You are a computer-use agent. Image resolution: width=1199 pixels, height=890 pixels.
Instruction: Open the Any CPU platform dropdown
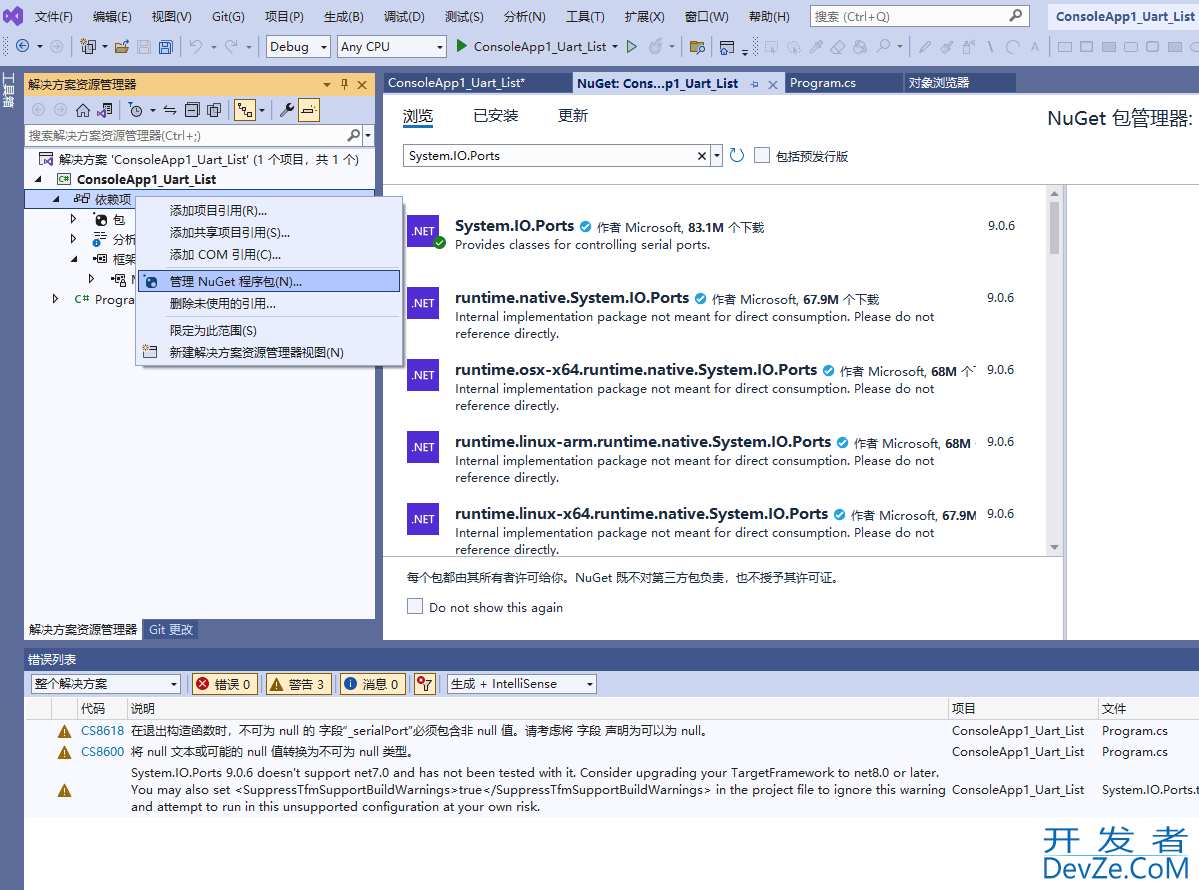pos(392,47)
